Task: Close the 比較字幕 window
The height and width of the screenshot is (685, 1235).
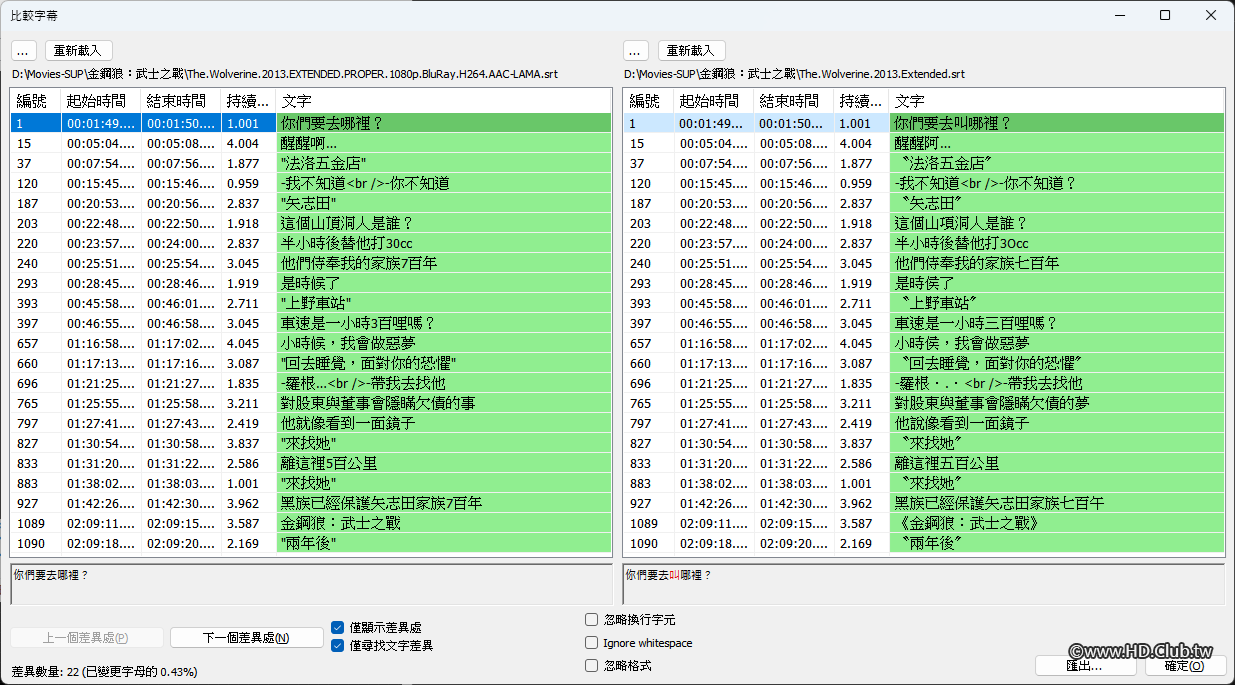Action: [x=1211, y=15]
